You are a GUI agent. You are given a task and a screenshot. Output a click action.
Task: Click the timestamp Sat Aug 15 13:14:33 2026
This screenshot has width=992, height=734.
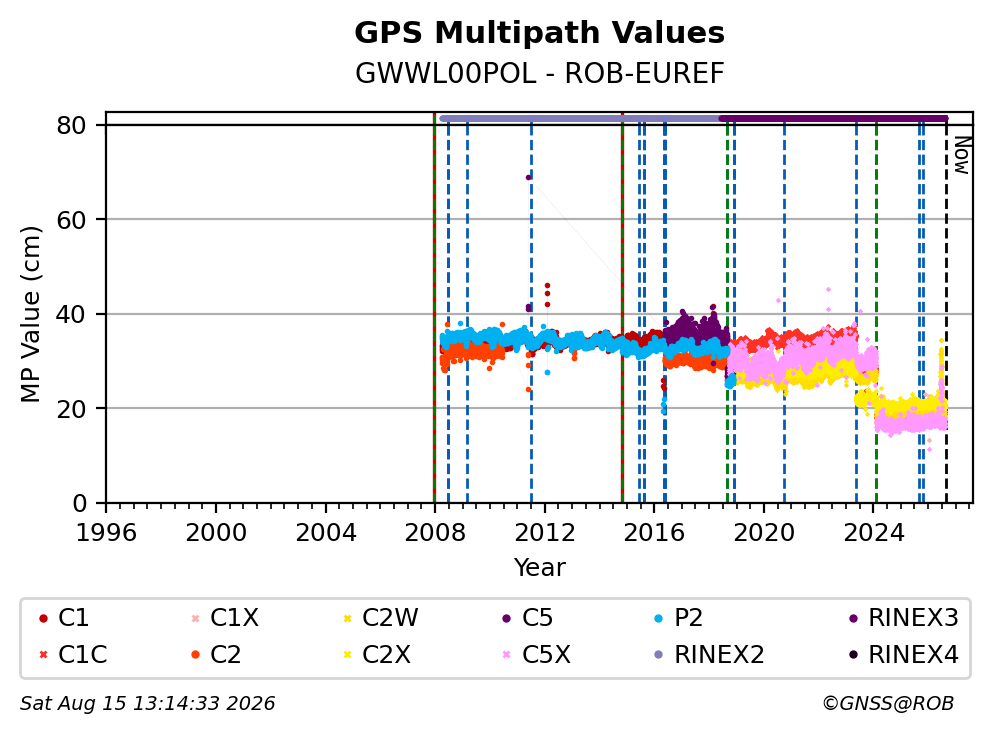click(x=147, y=704)
